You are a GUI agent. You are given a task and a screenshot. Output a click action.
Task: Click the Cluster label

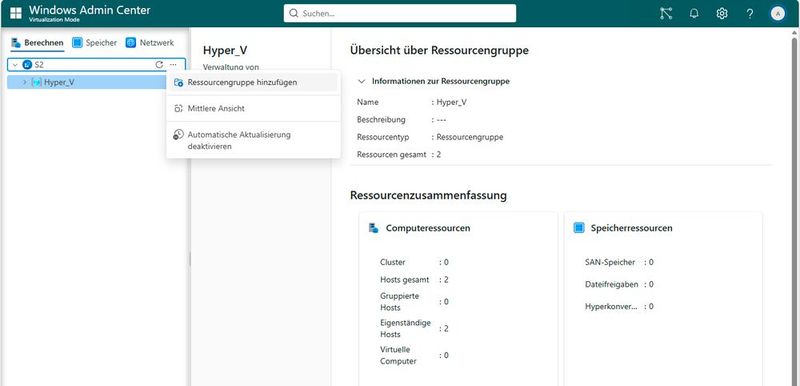click(x=392, y=262)
